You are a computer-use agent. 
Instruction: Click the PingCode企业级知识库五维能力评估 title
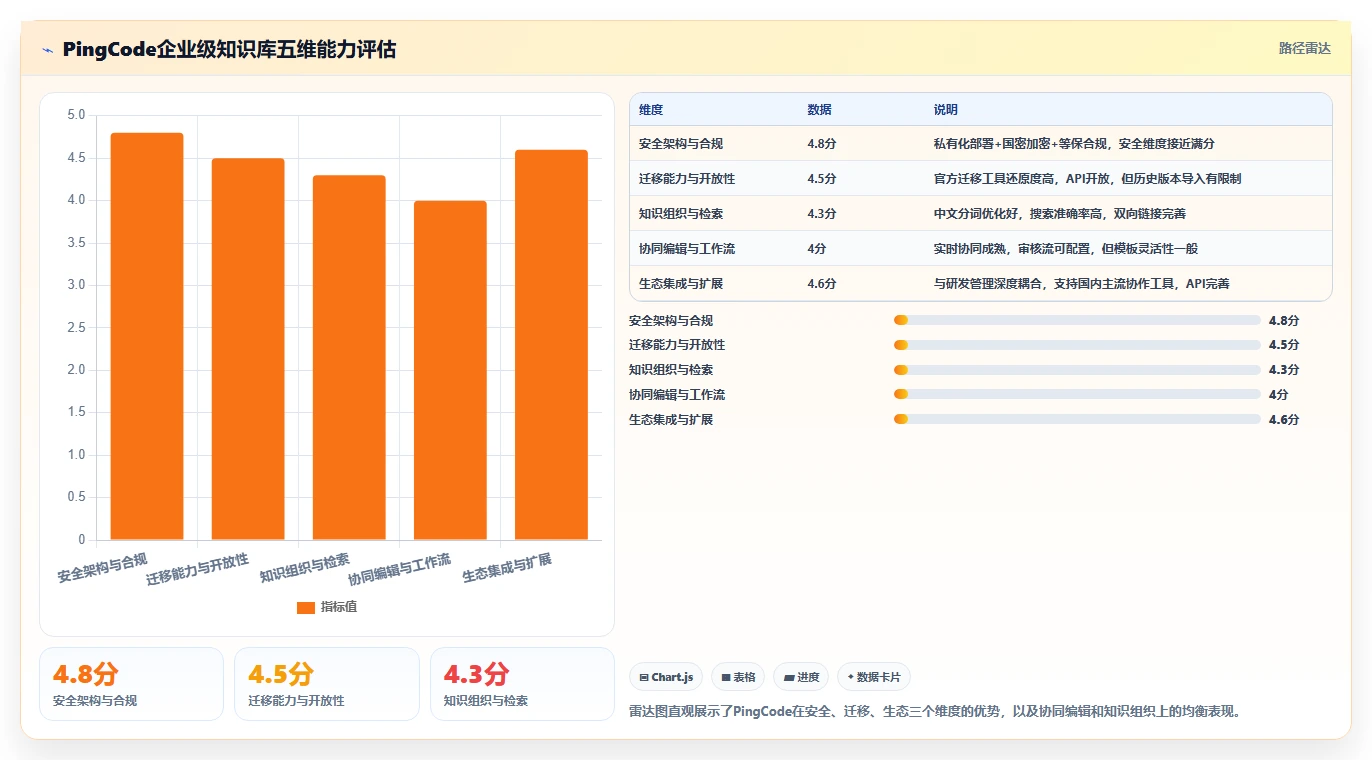pos(229,49)
